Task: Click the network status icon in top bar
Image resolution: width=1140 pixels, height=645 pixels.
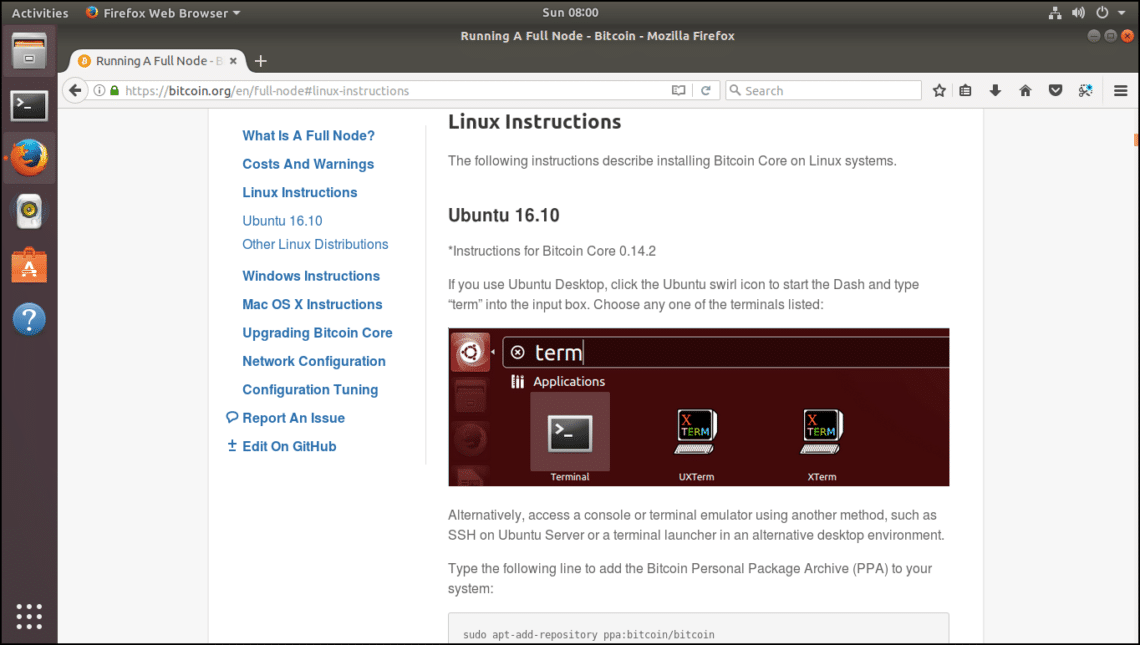Action: click(x=1055, y=13)
